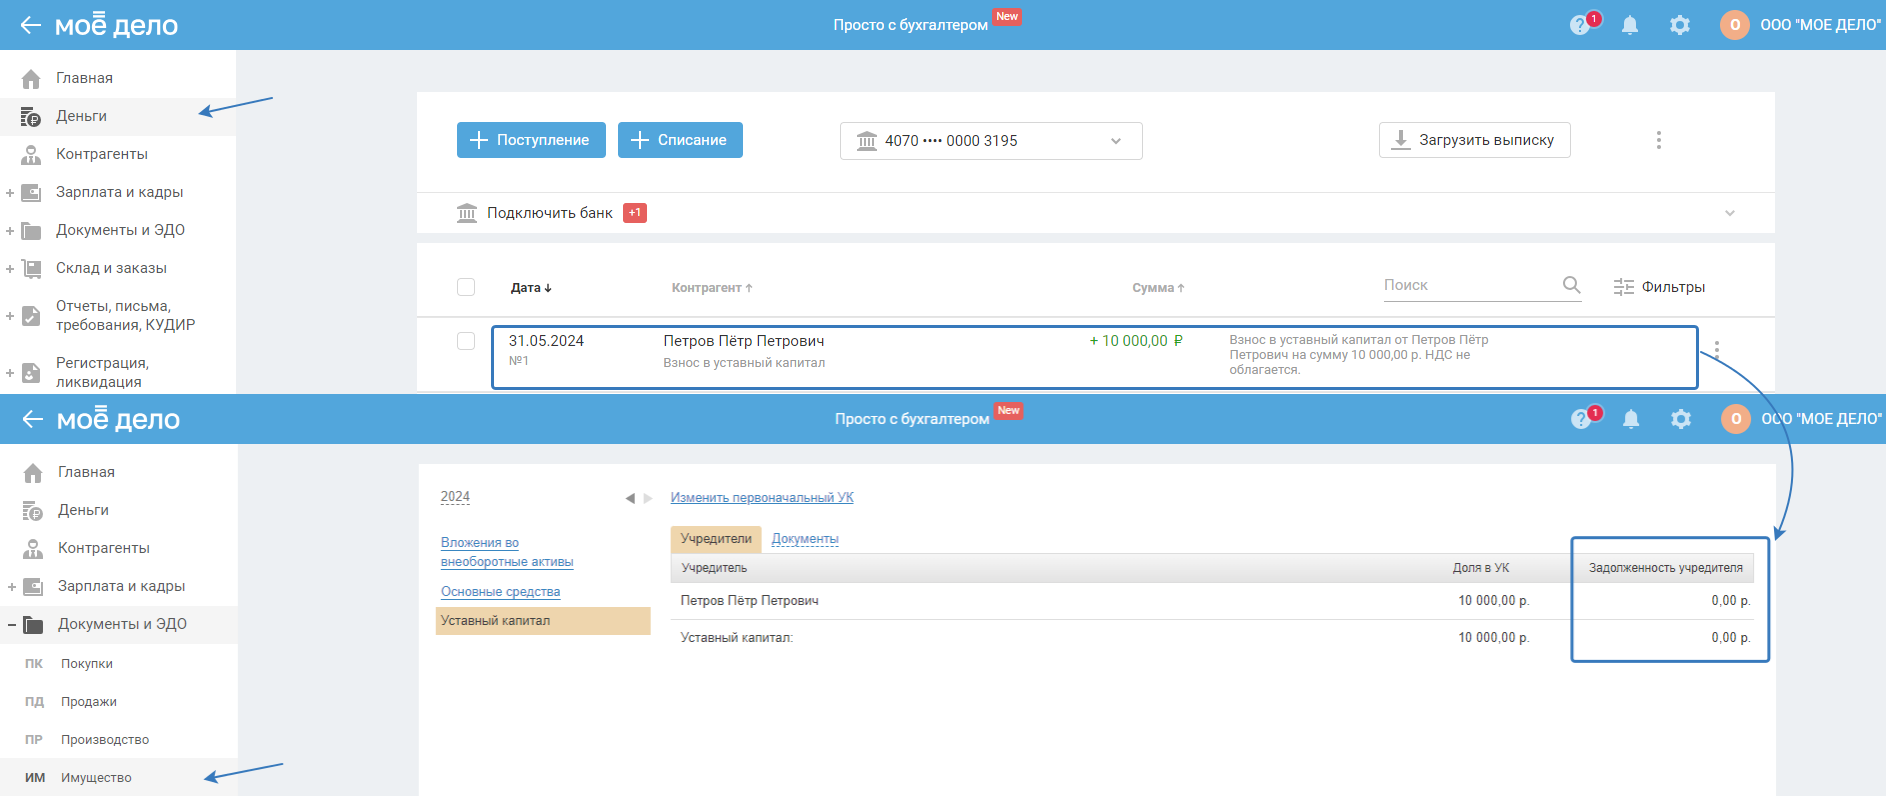Open the three-dot menu of the 31.05.2024 payment row
This screenshot has height=796, width=1886.
click(x=1716, y=350)
